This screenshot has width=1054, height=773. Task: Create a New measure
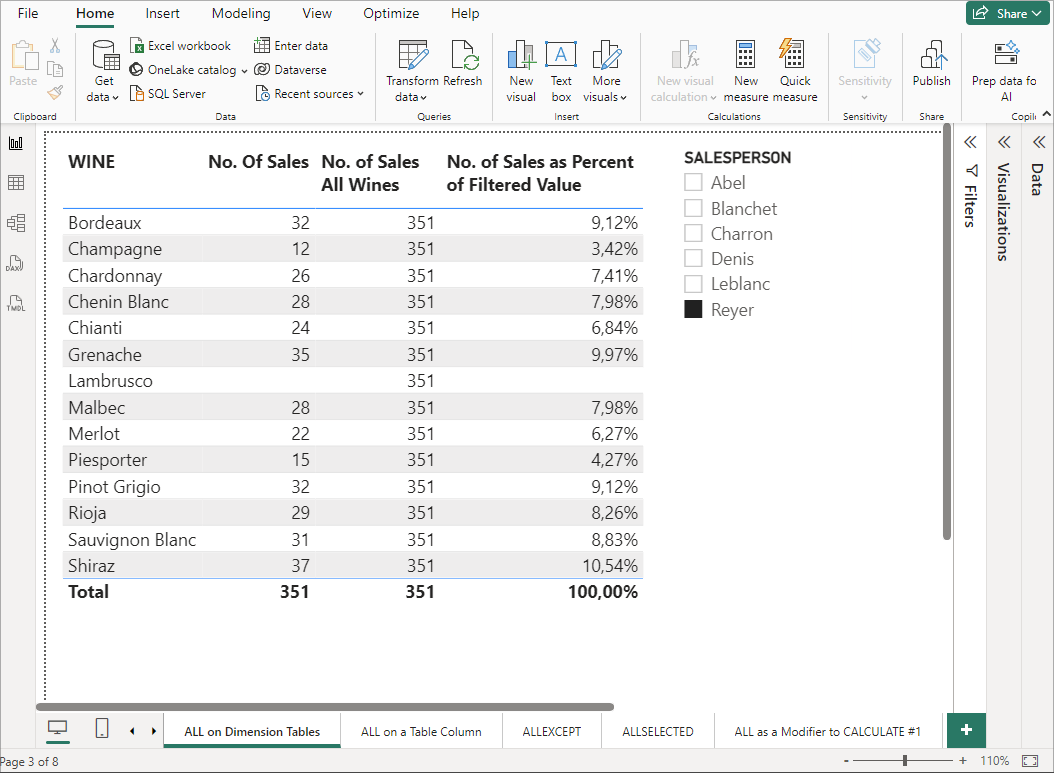[x=745, y=71]
